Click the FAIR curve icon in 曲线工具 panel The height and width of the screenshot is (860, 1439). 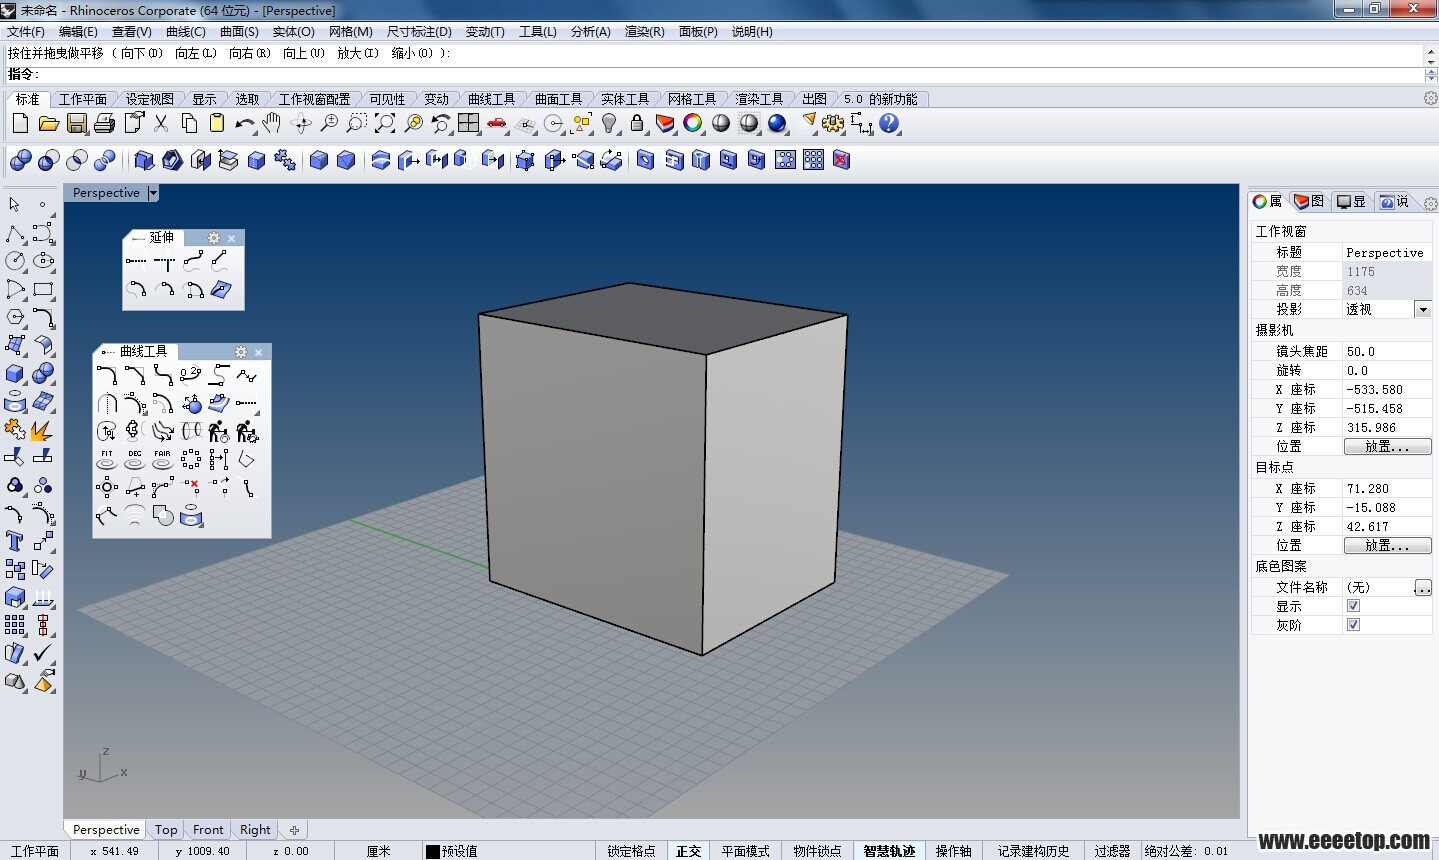point(163,460)
